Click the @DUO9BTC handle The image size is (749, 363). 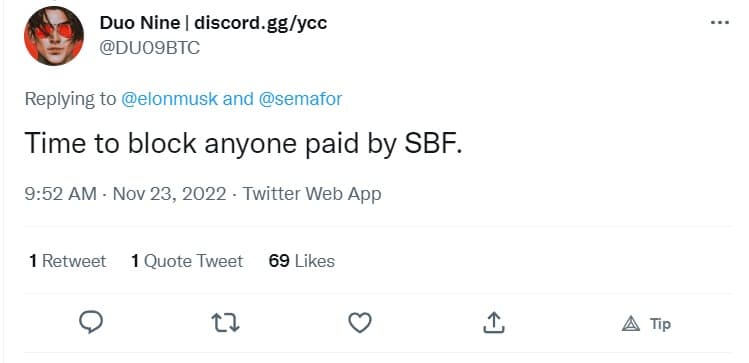(150, 48)
